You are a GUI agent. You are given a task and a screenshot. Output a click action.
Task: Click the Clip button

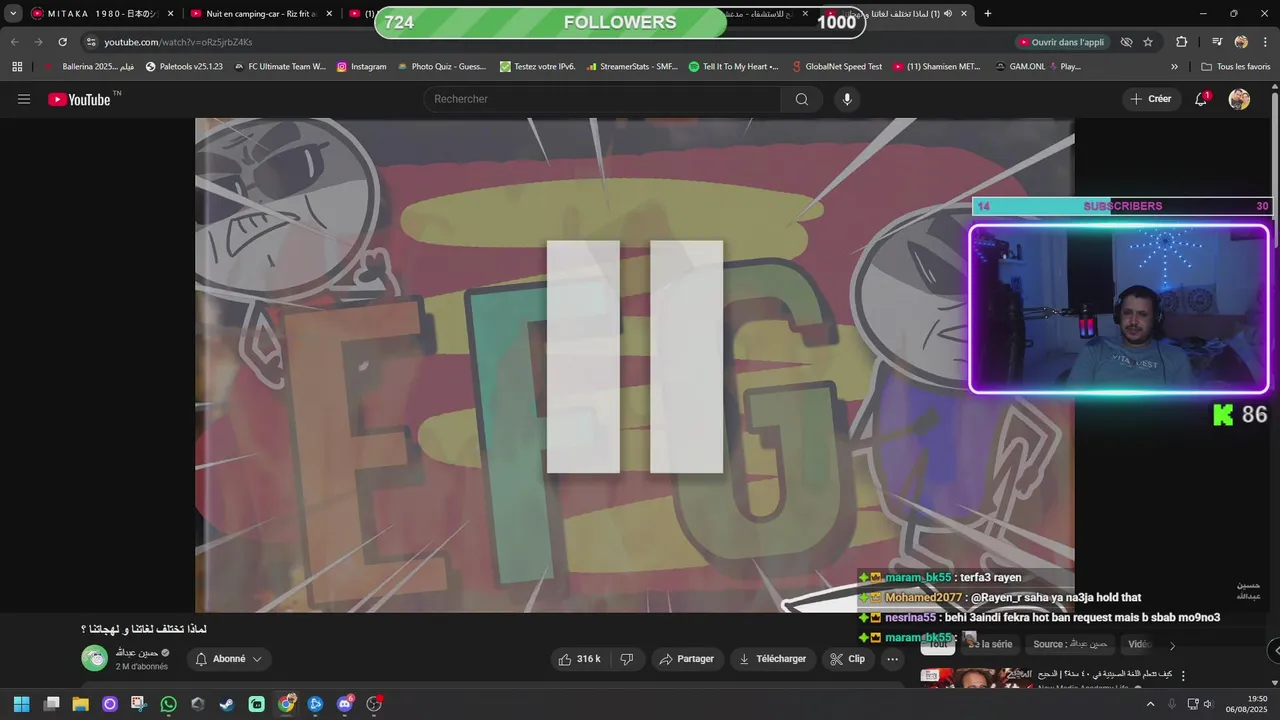848,659
